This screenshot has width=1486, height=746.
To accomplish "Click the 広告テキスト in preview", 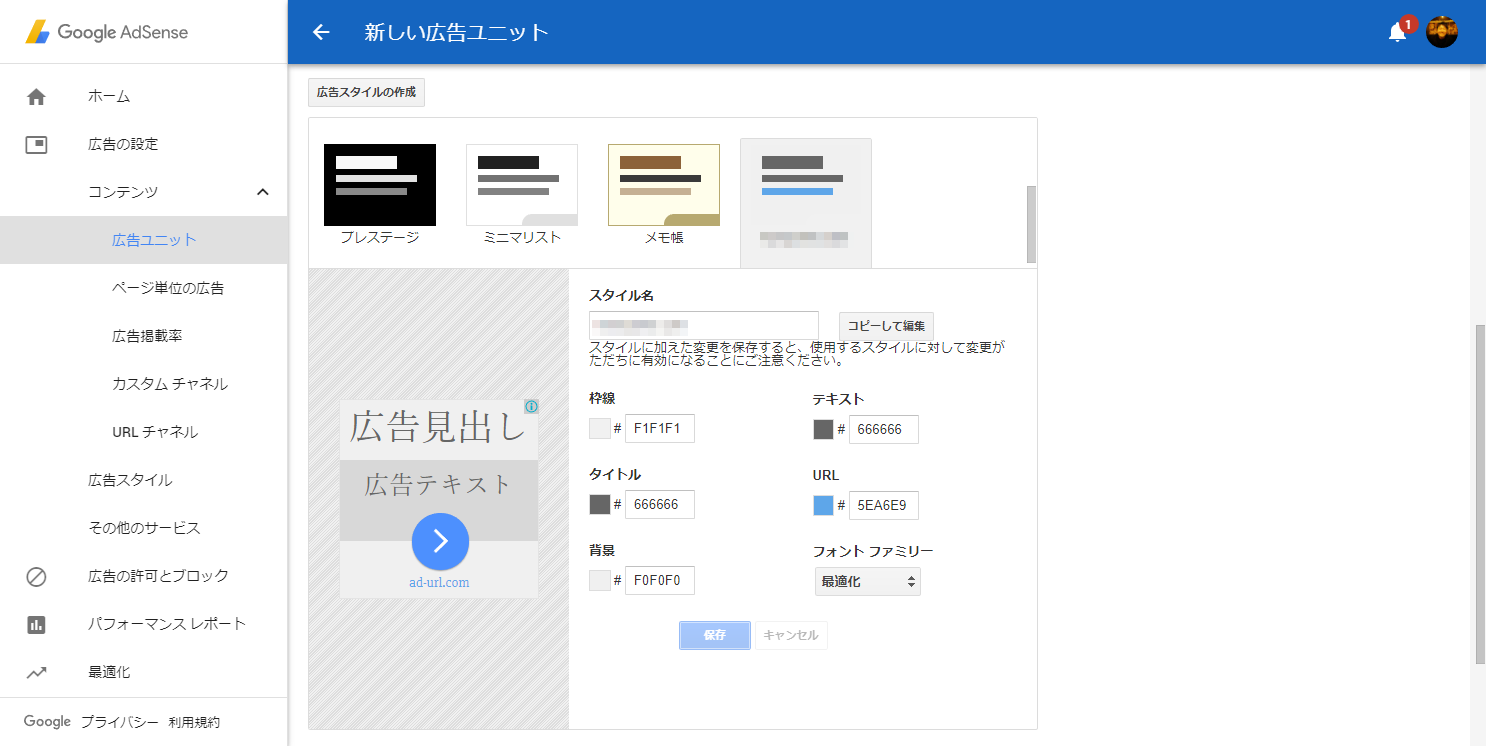I will [438, 485].
